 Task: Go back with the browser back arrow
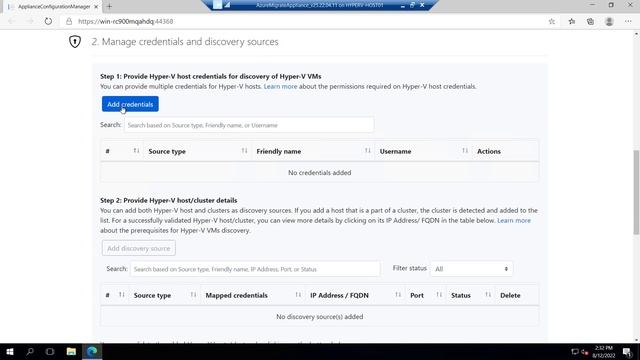point(11,21)
